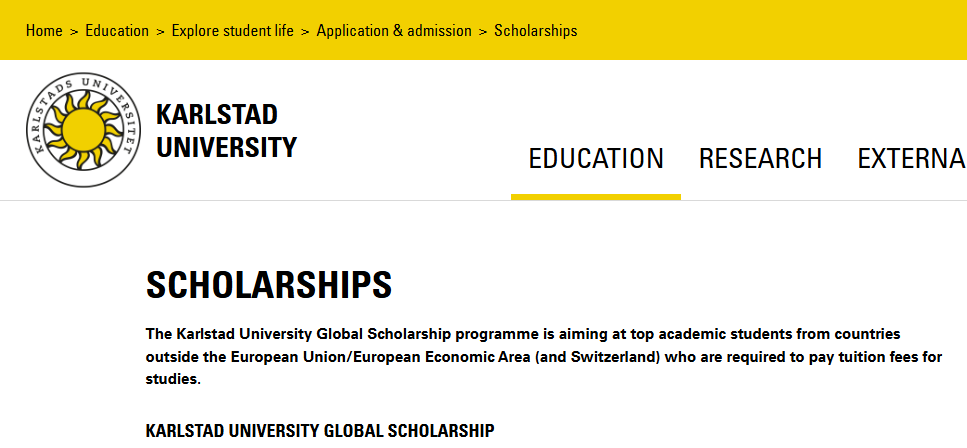Viewport: 967px width, 448px height.
Task: Go to Explore student life breadcrumb
Action: pos(233,31)
